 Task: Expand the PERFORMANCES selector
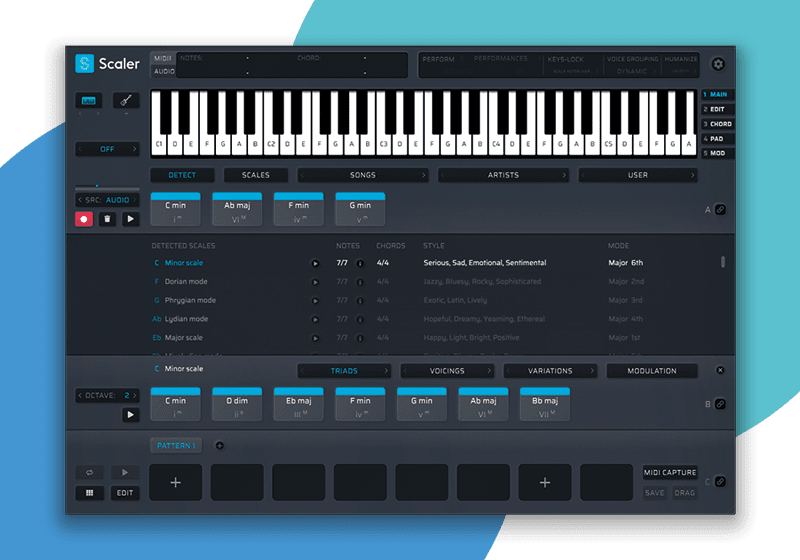click(x=501, y=59)
